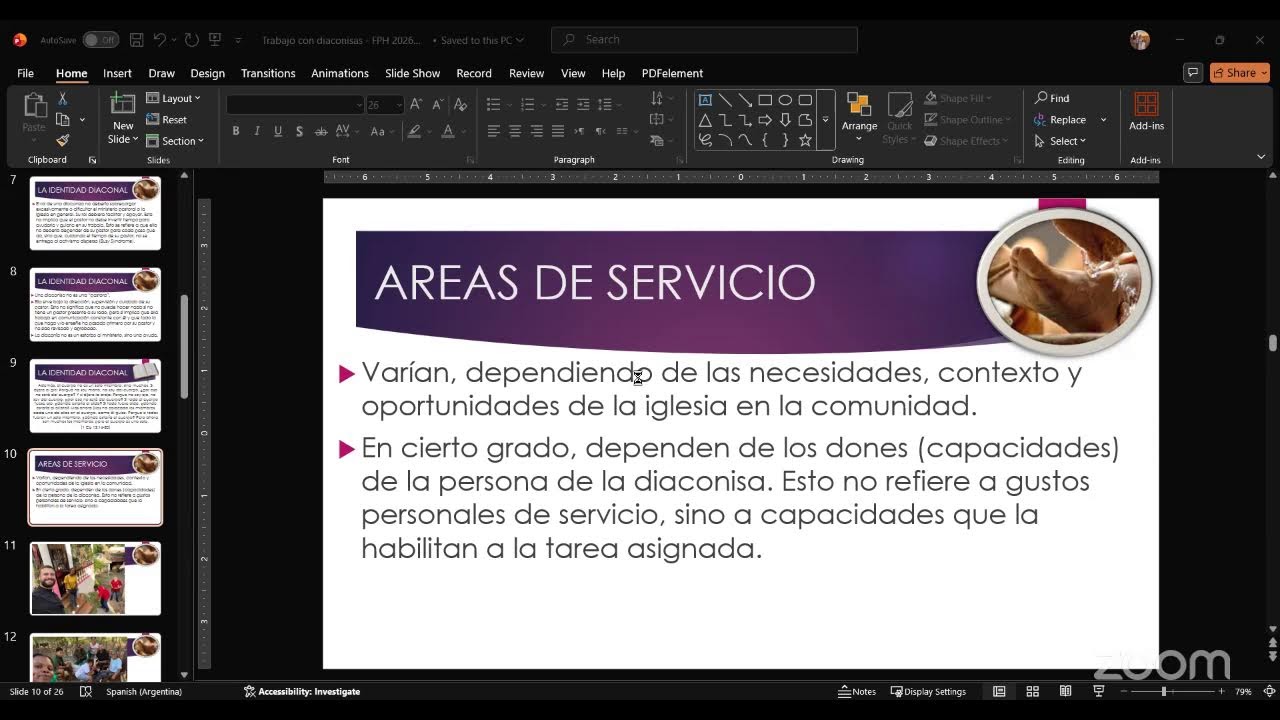This screenshot has height=720, width=1280.
Task: Switch to the Insert tab
Action: point(117,73)
